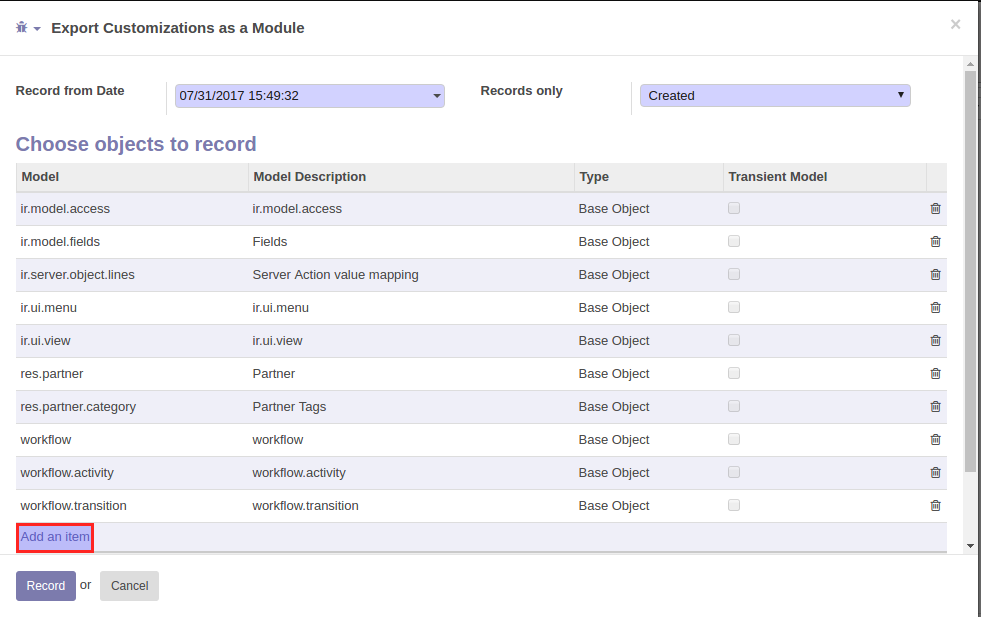
Task: Click Base Object in the workflow.activity row
Action: [614, 472]
